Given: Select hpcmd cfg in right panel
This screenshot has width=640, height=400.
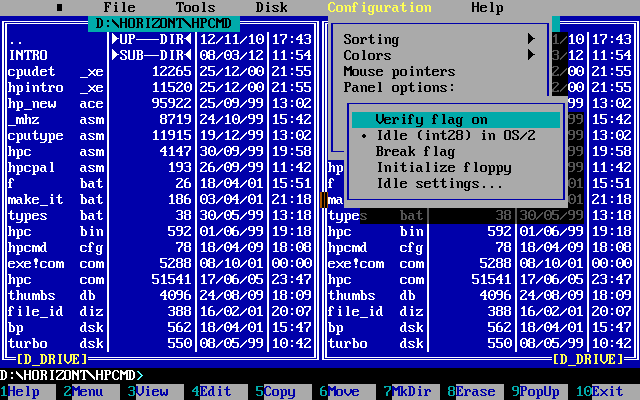Looking at the screenshot, I should click(480, 248).
